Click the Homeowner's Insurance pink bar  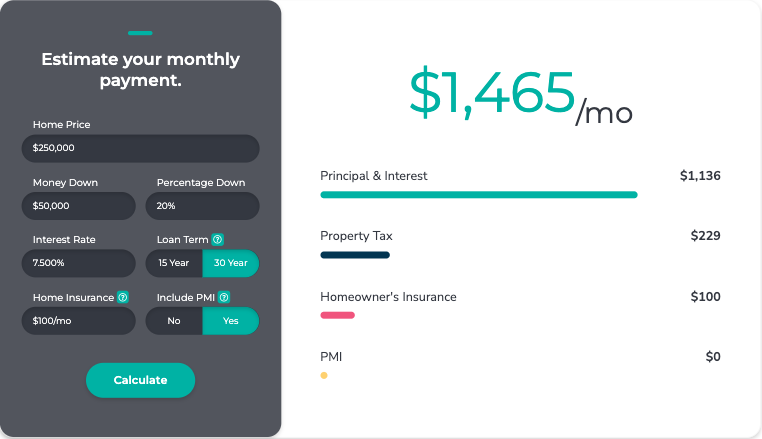pos(337,315)
